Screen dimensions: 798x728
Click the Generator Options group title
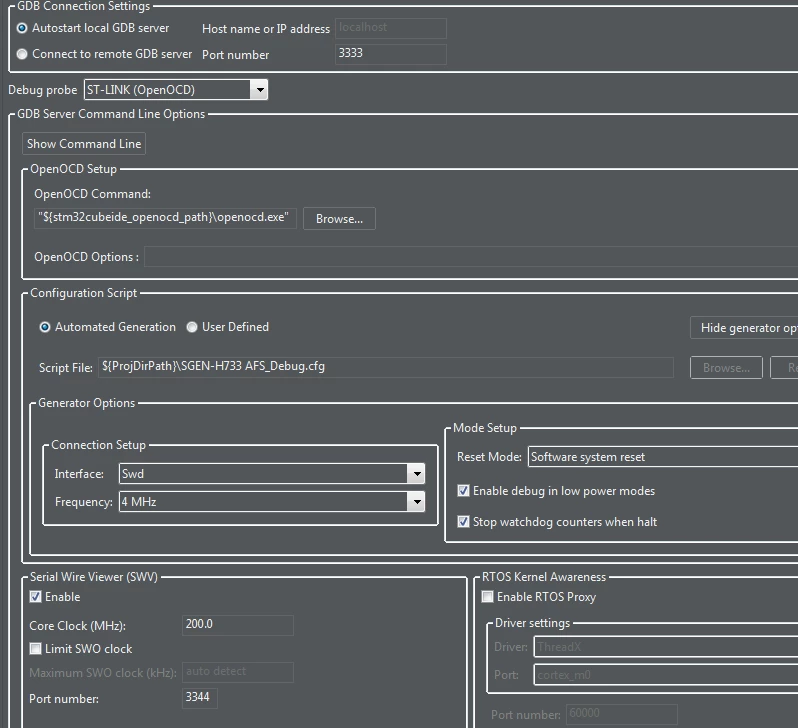[87, 403]
